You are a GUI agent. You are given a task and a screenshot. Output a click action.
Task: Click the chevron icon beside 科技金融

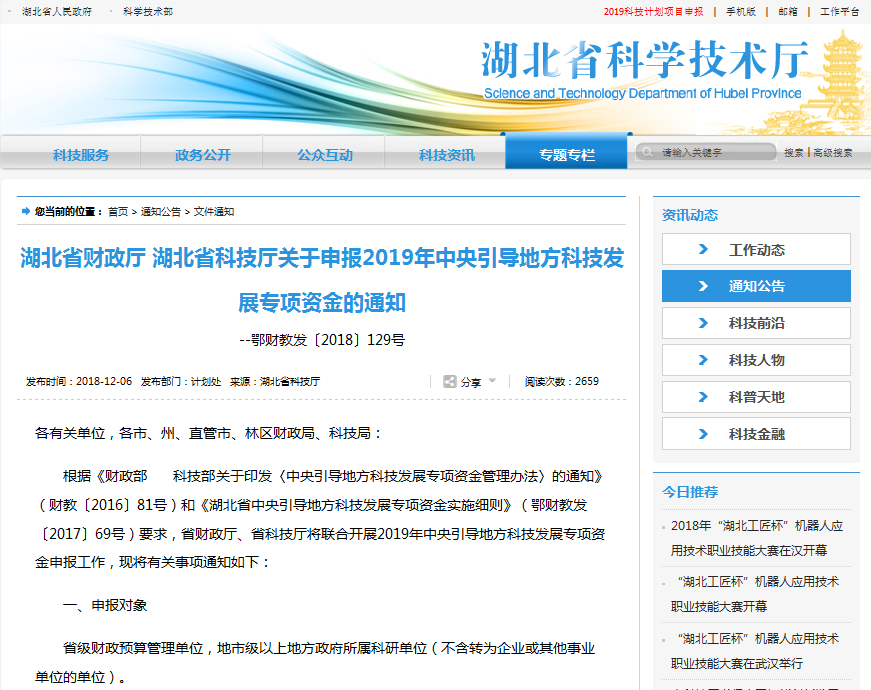(703, 434)
